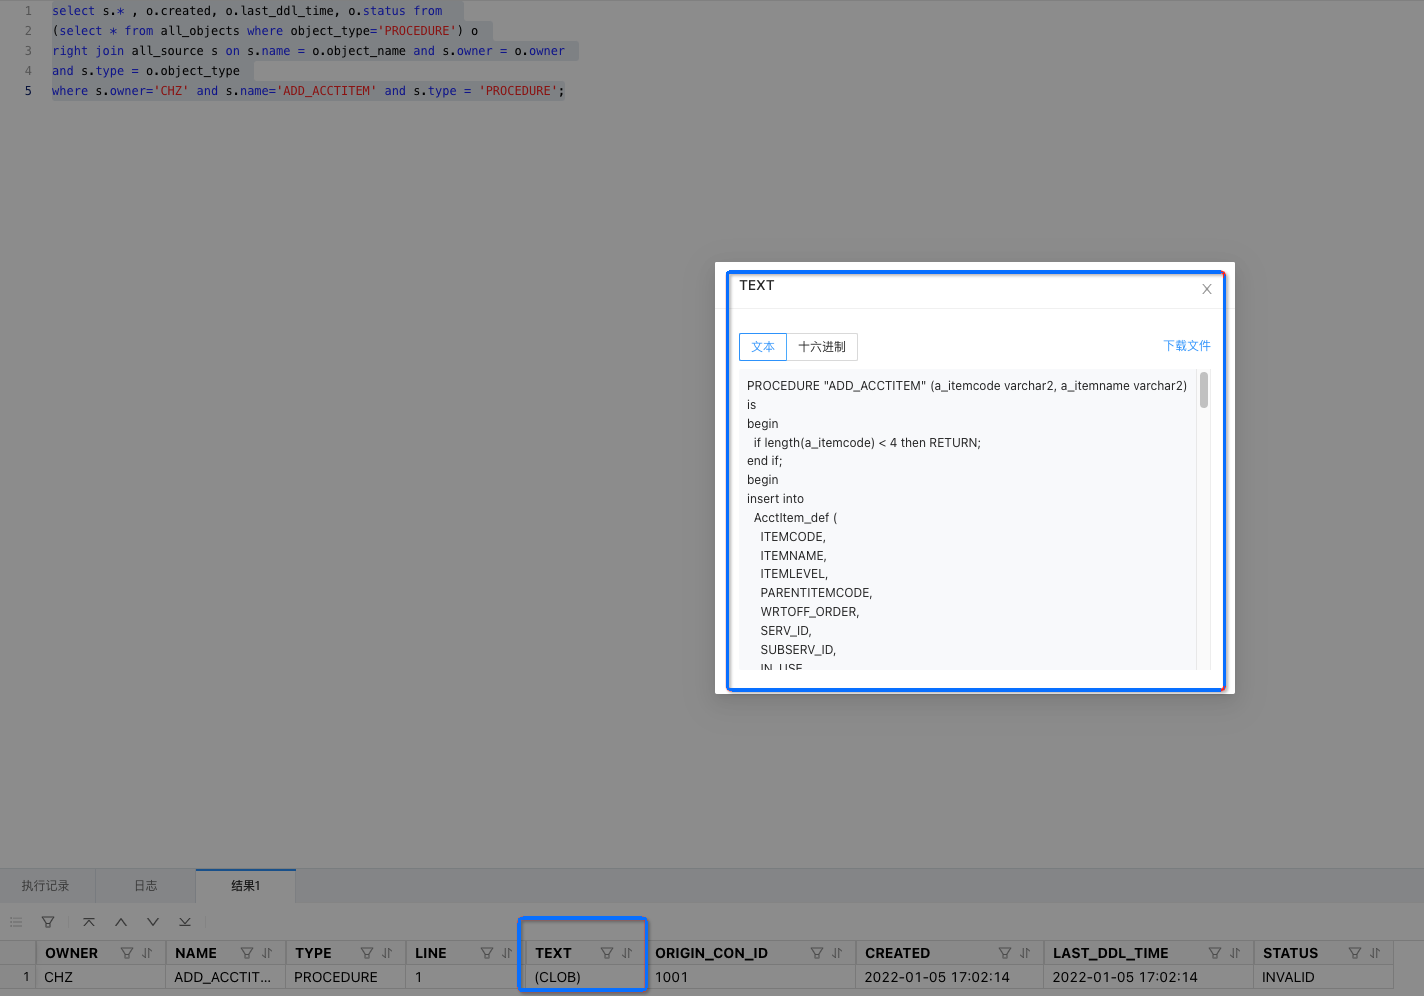Close the TEXT popup dialog
Image resolution: width=1424 pixels, height=996 pixels.
(1206, 289)
